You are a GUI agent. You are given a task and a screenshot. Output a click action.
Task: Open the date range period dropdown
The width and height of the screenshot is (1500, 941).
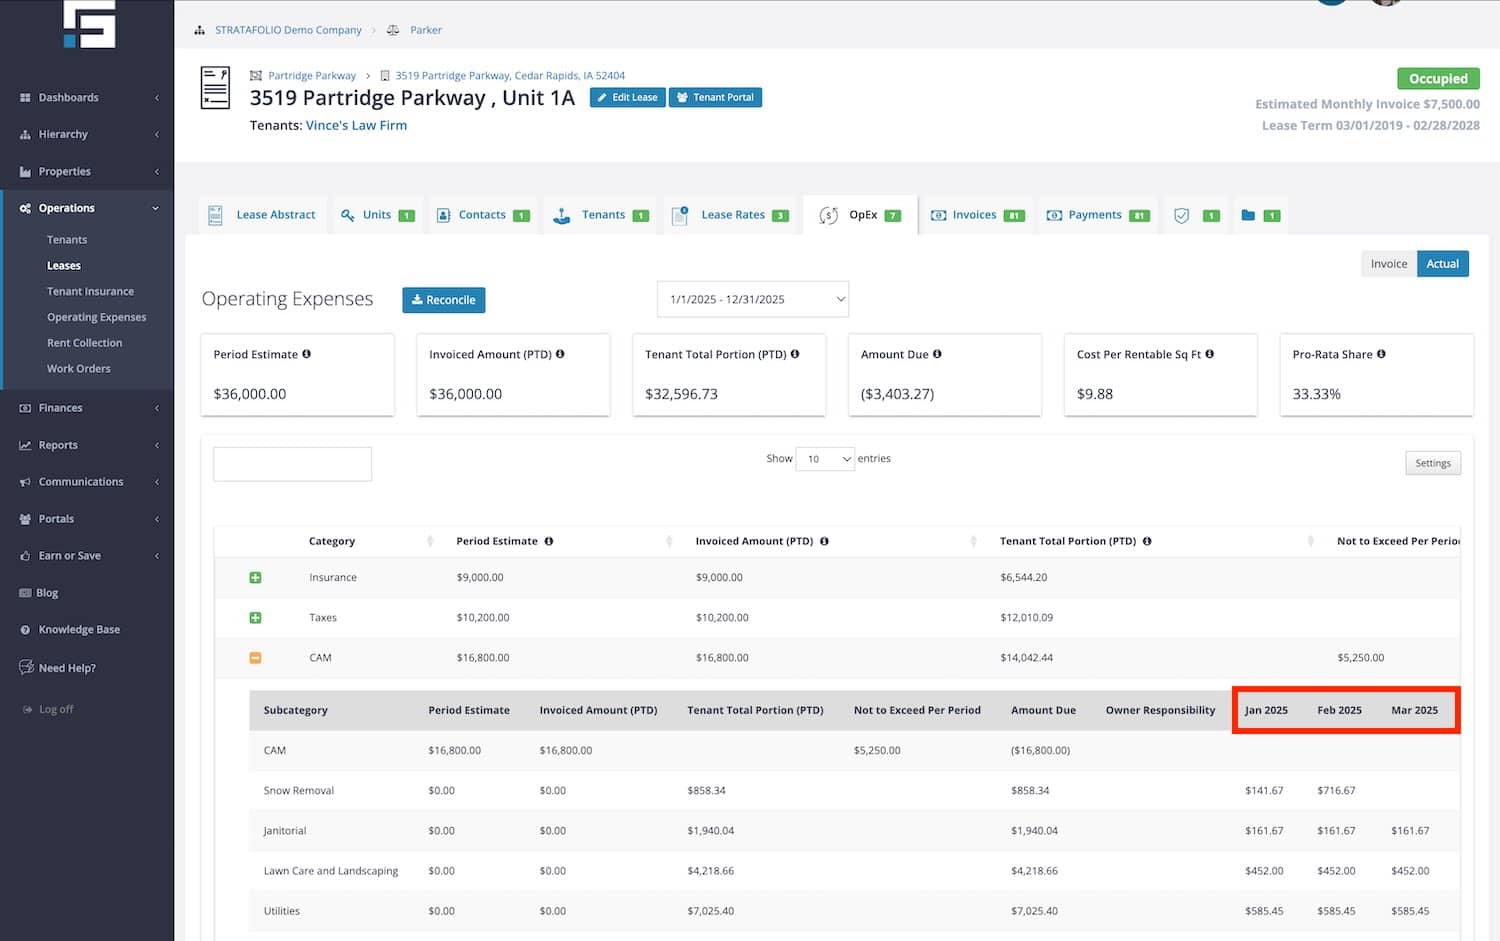pos(752,299)
